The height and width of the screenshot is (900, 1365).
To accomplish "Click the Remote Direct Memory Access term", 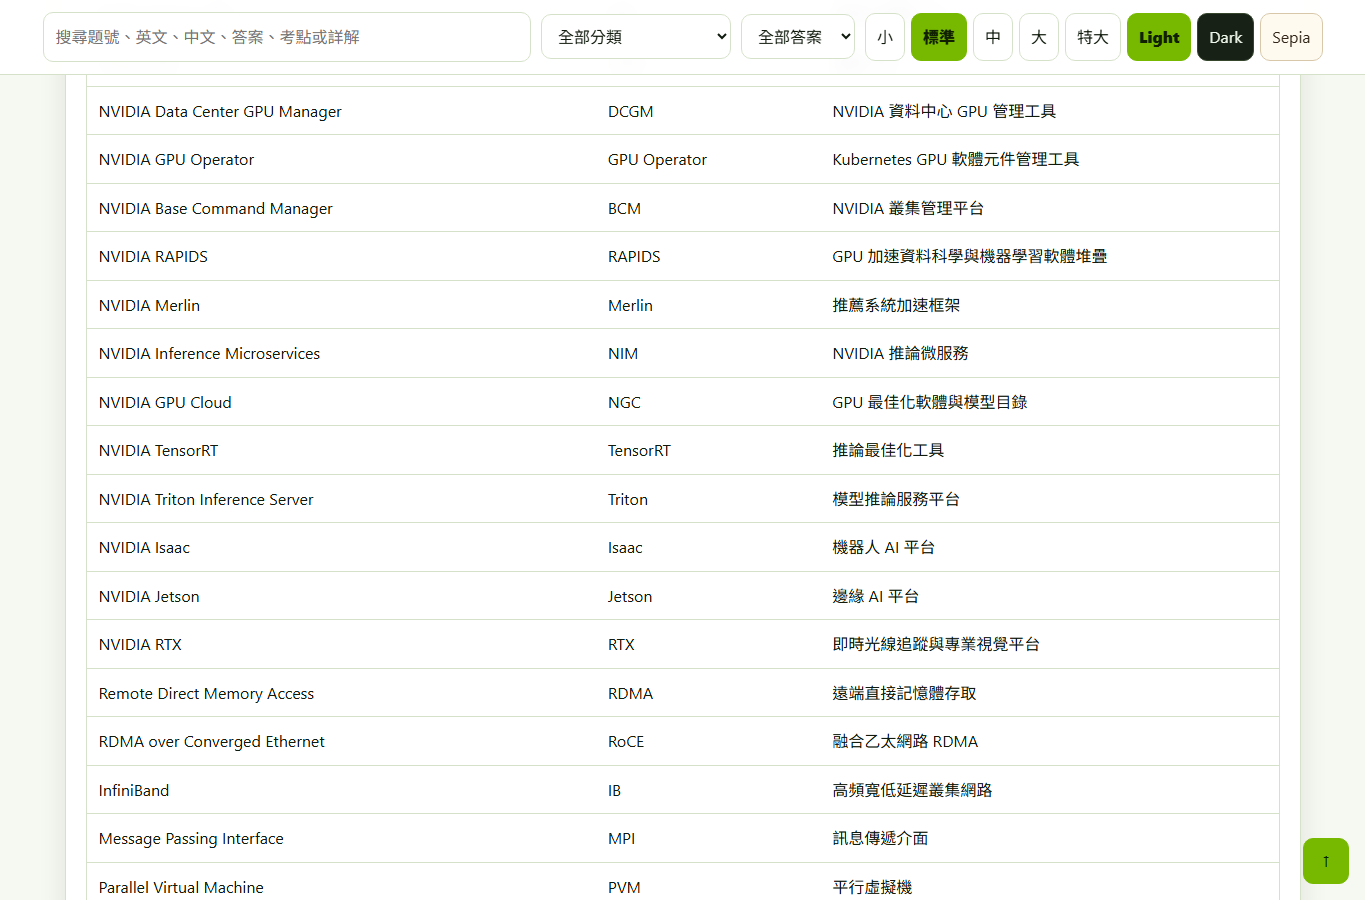I will (206, 694).
